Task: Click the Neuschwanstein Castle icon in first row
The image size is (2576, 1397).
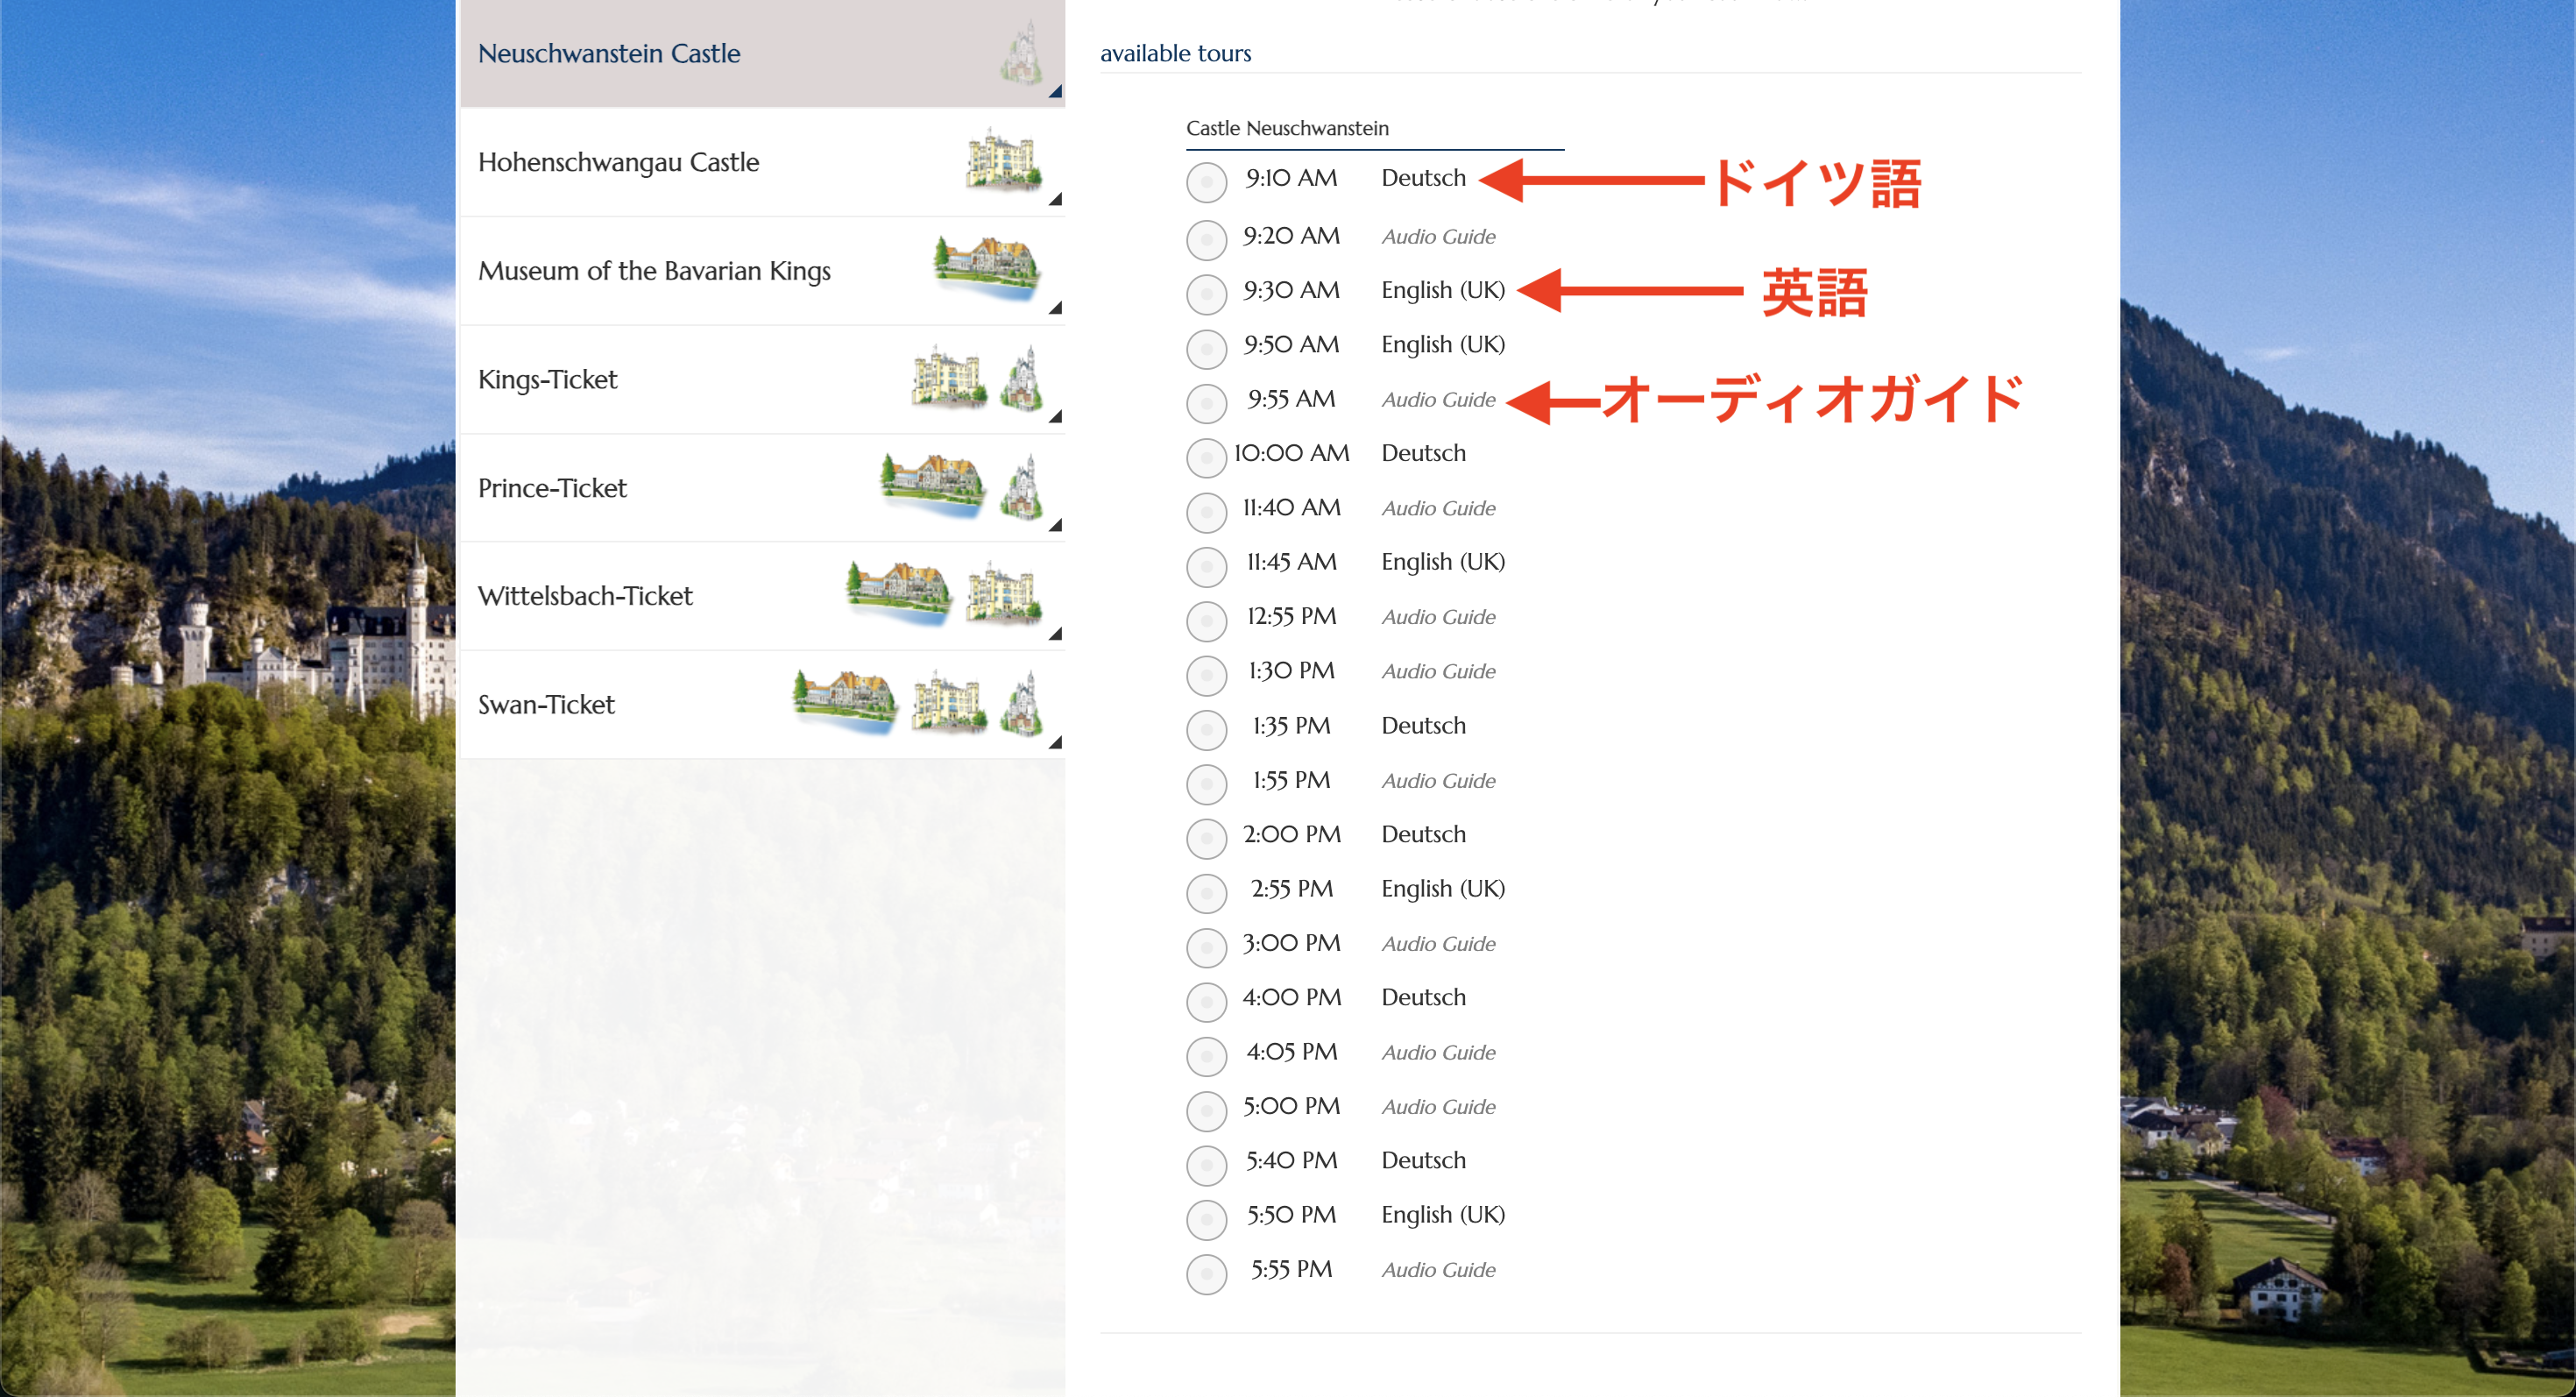Action: 1021,53
